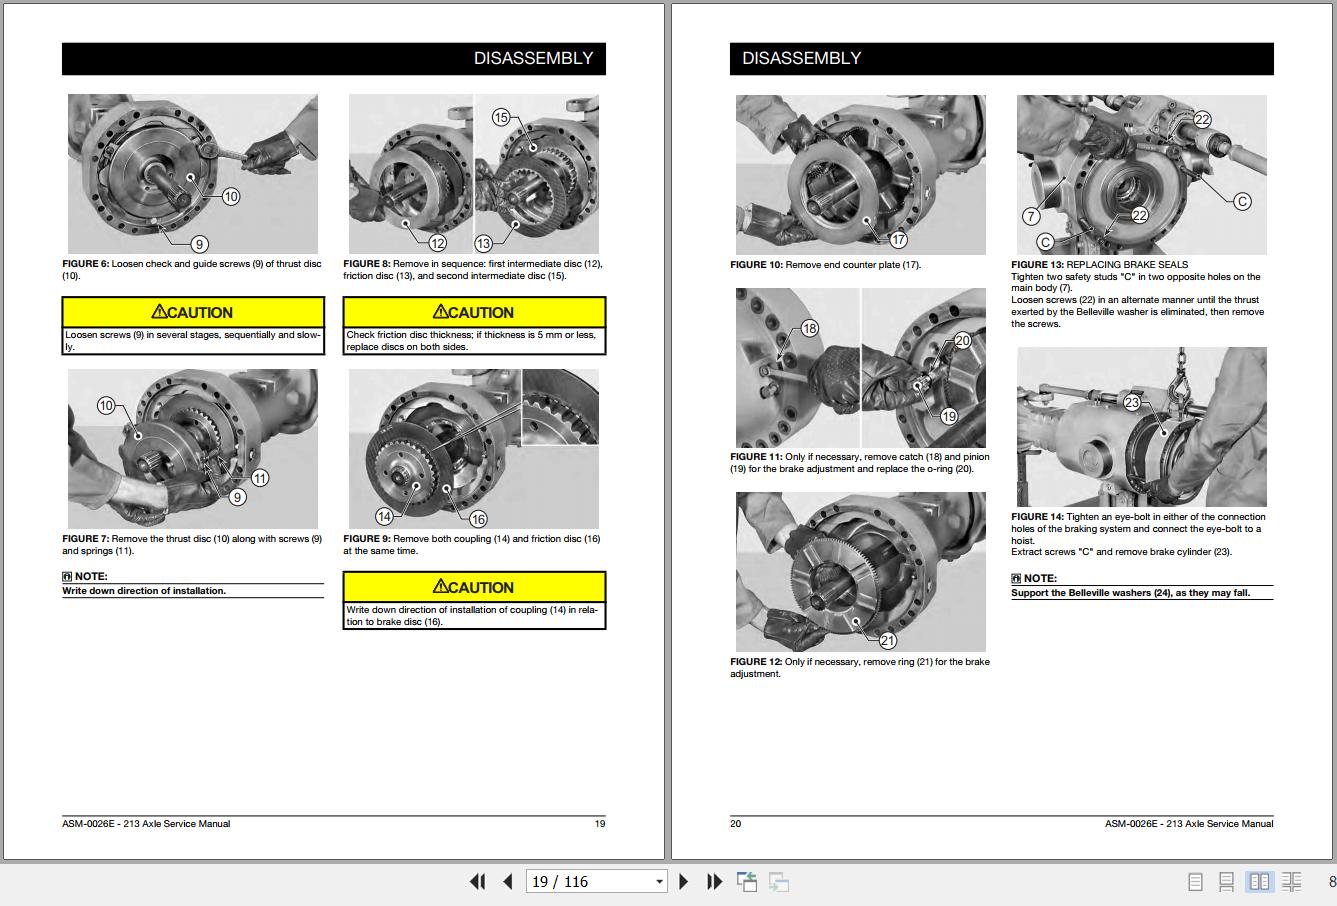
Task: Click the Figure 12 ring removal photo
Action: point(861,572)
